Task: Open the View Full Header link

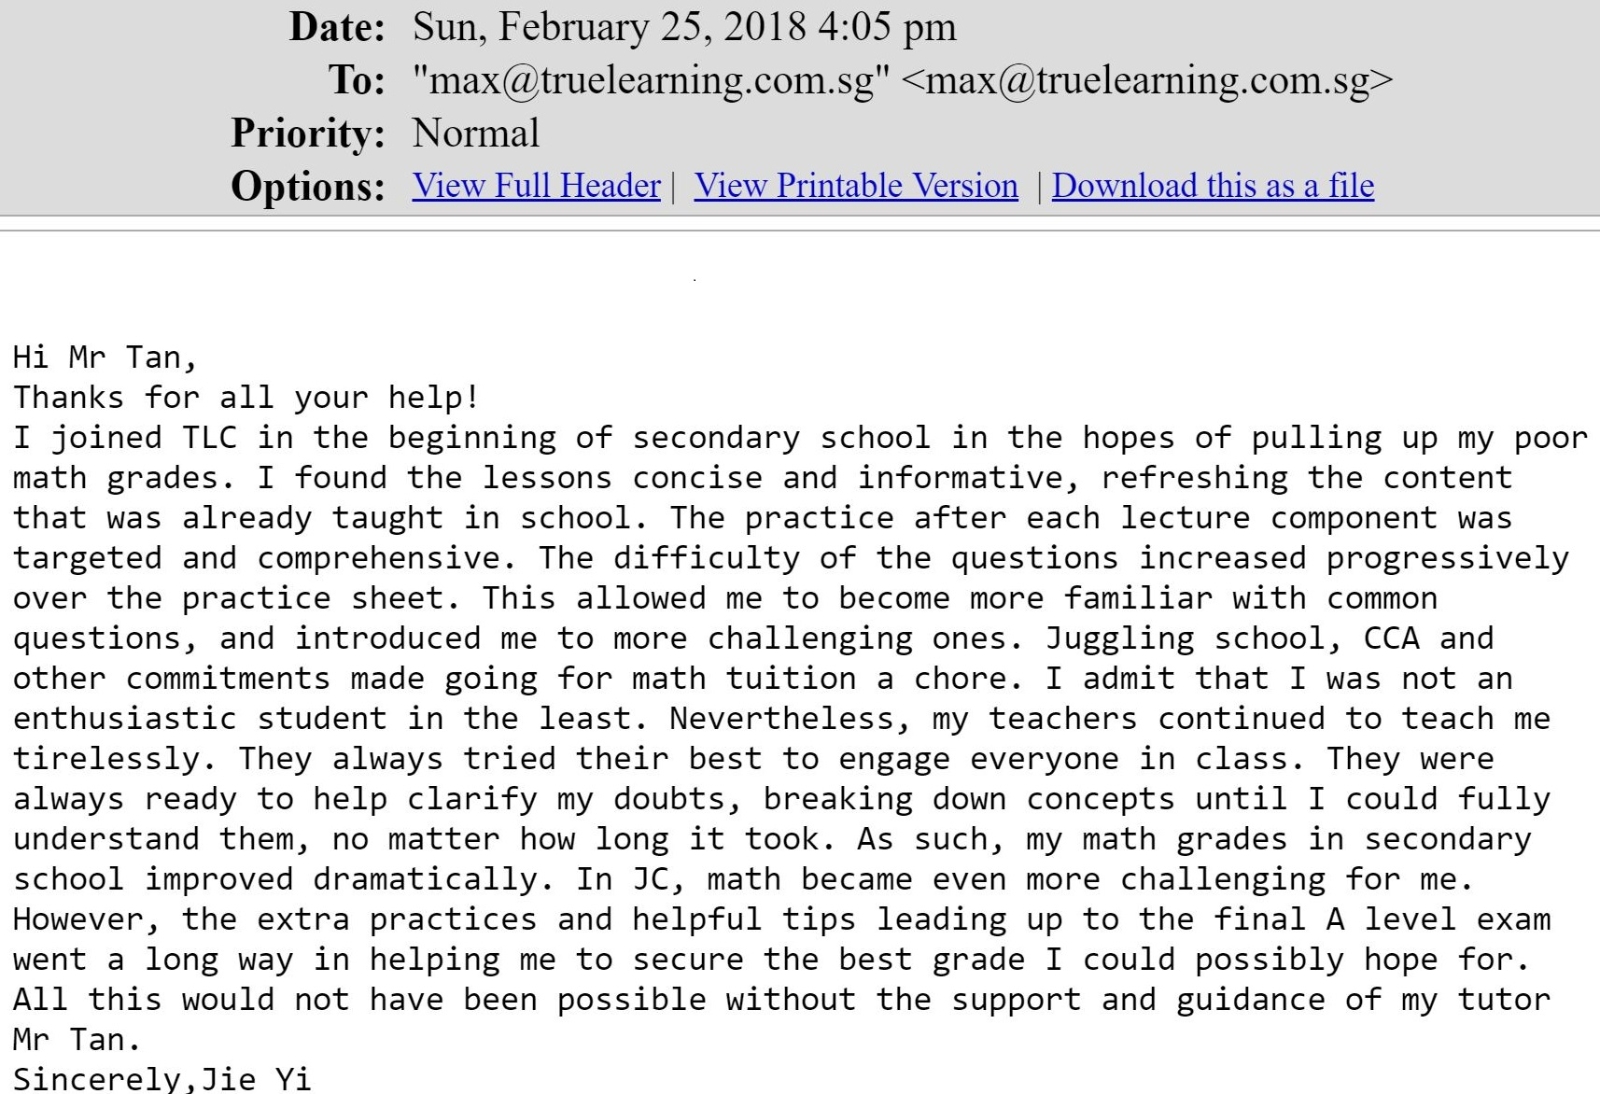Action: [536, 186]
